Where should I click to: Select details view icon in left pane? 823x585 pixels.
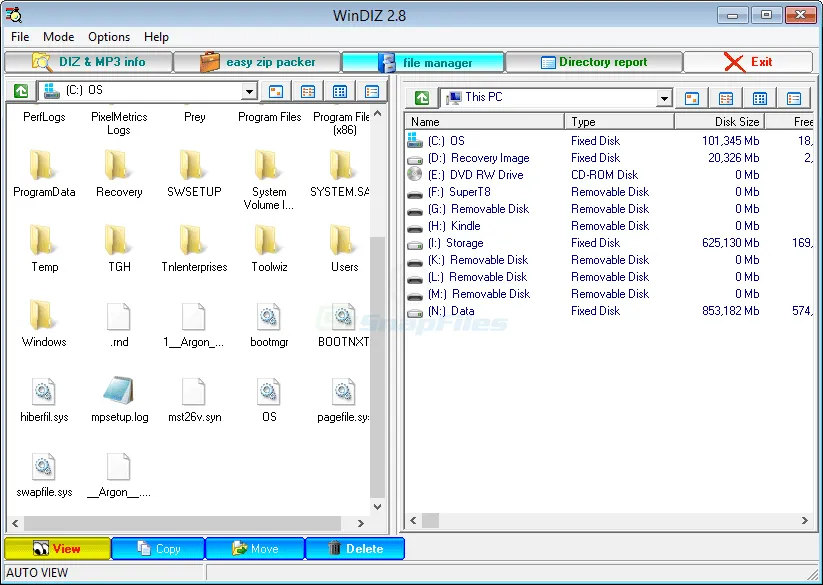click(372, 92)
